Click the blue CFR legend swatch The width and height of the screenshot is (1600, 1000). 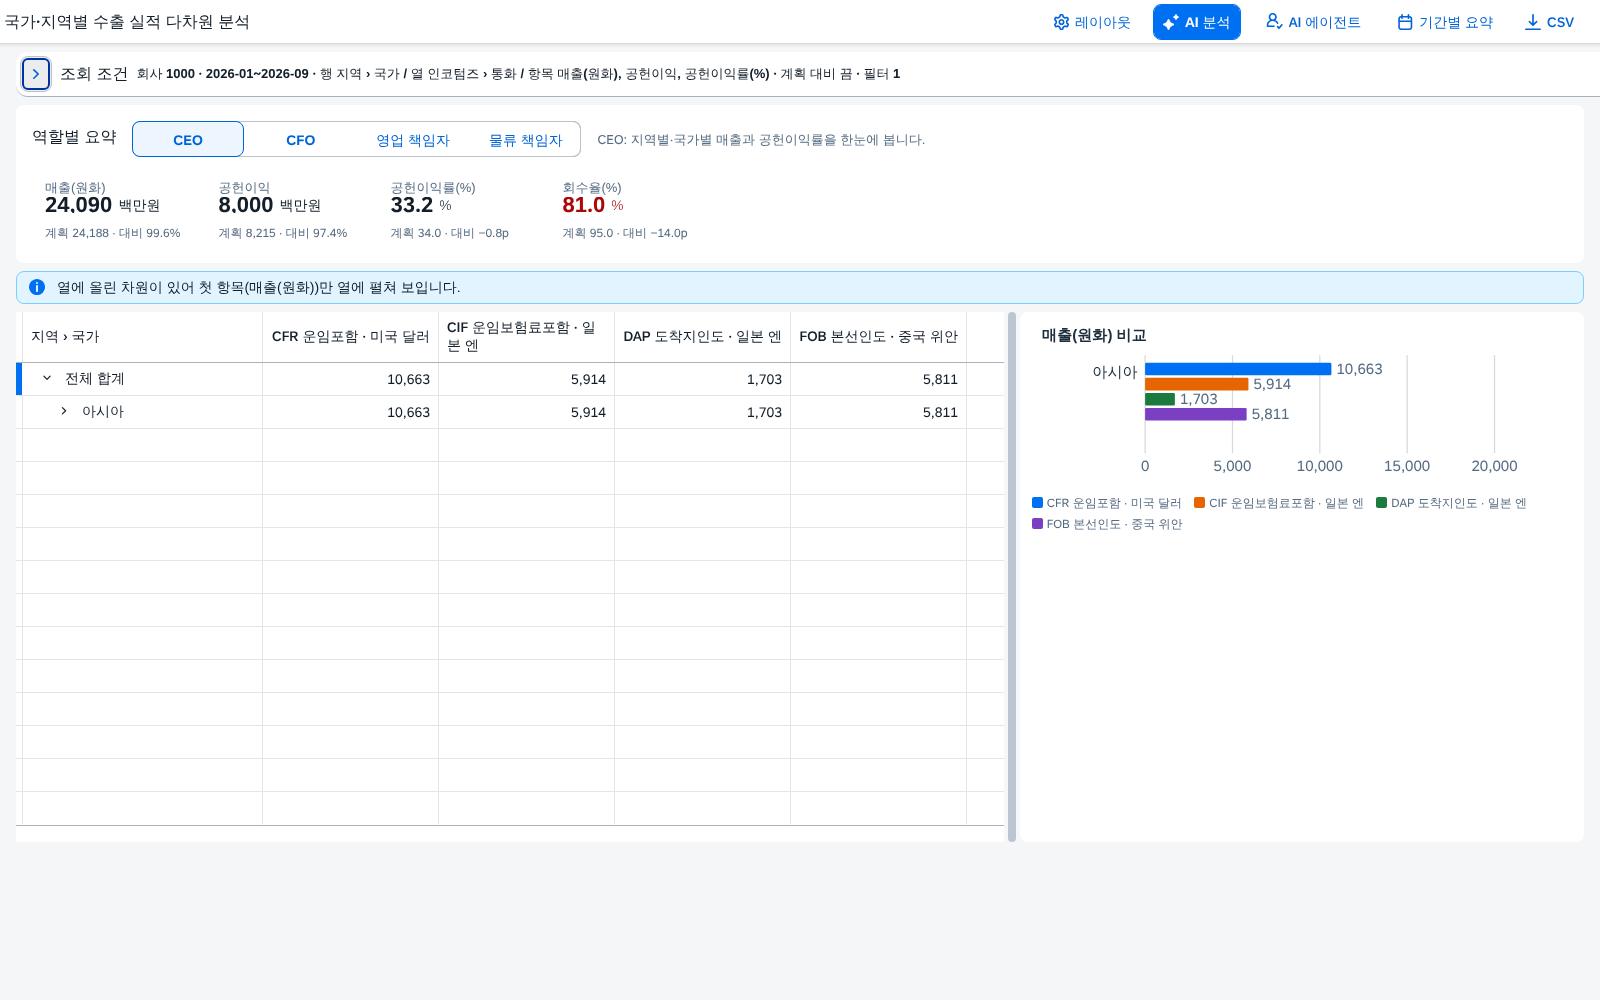click(x=1037, y=503)
